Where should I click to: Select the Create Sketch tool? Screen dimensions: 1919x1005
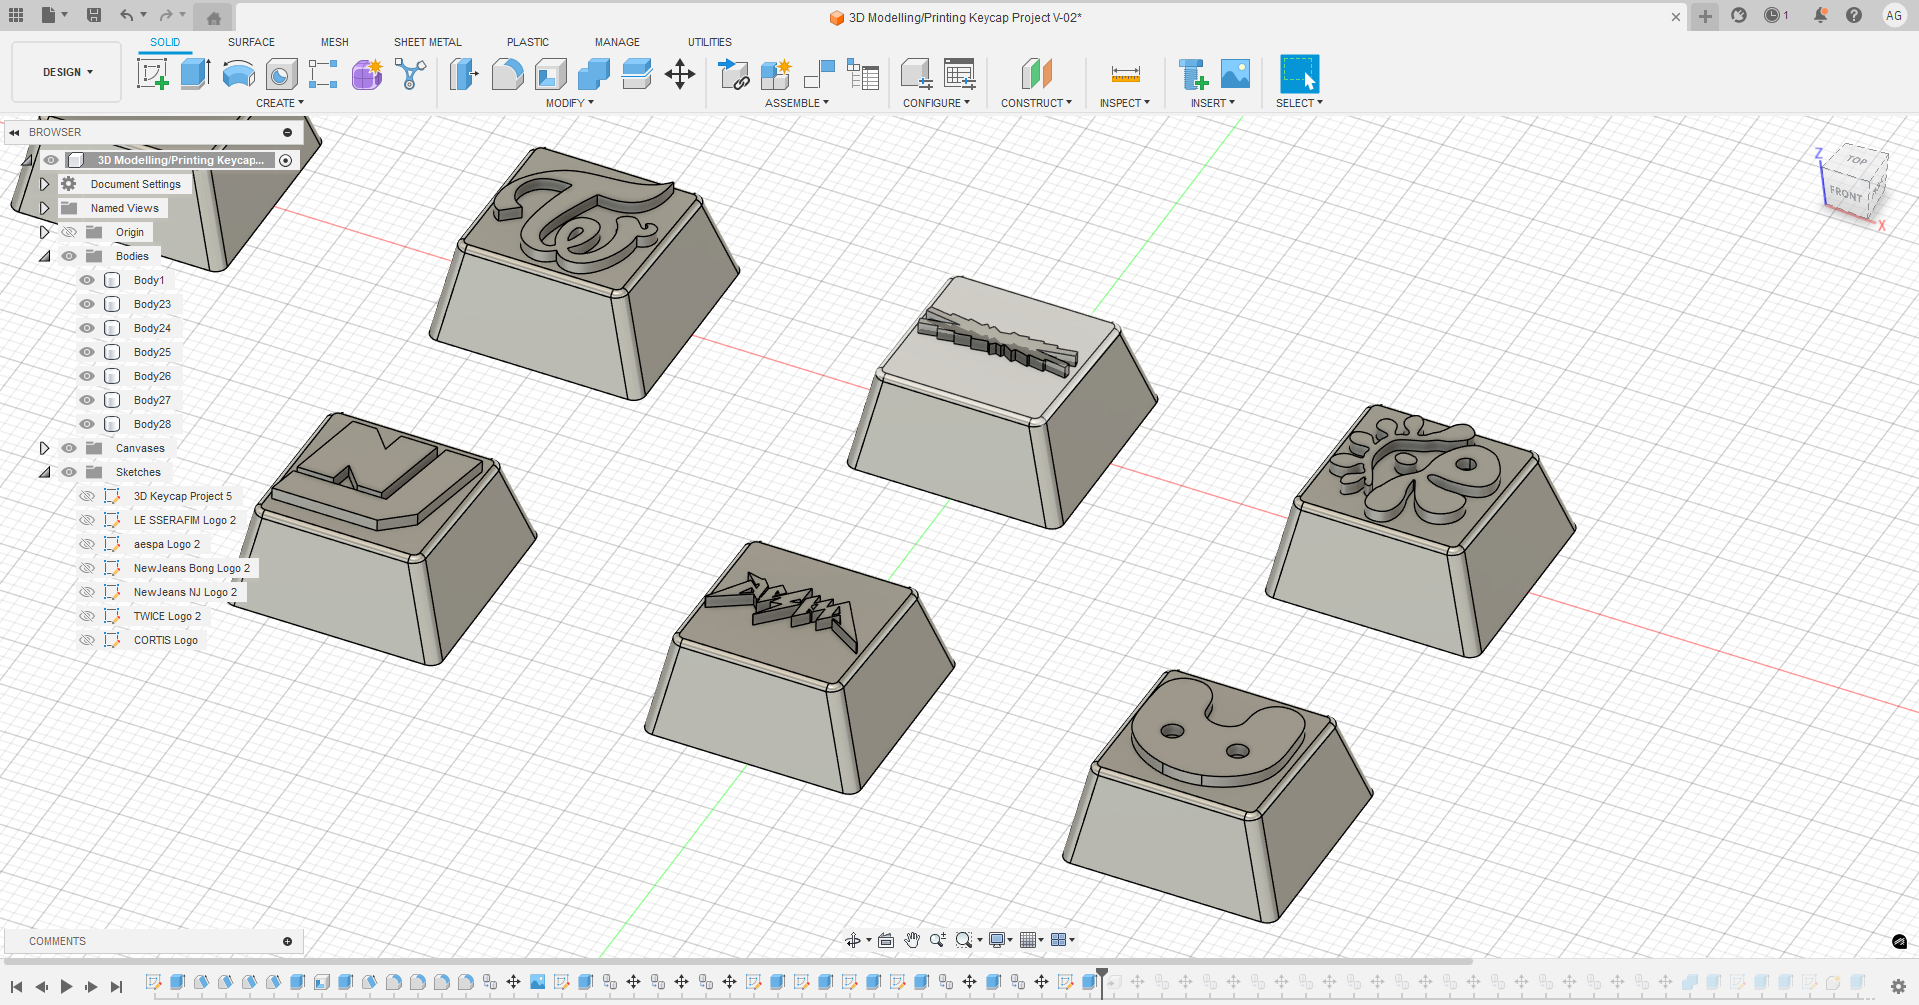(x=152, y=74)
